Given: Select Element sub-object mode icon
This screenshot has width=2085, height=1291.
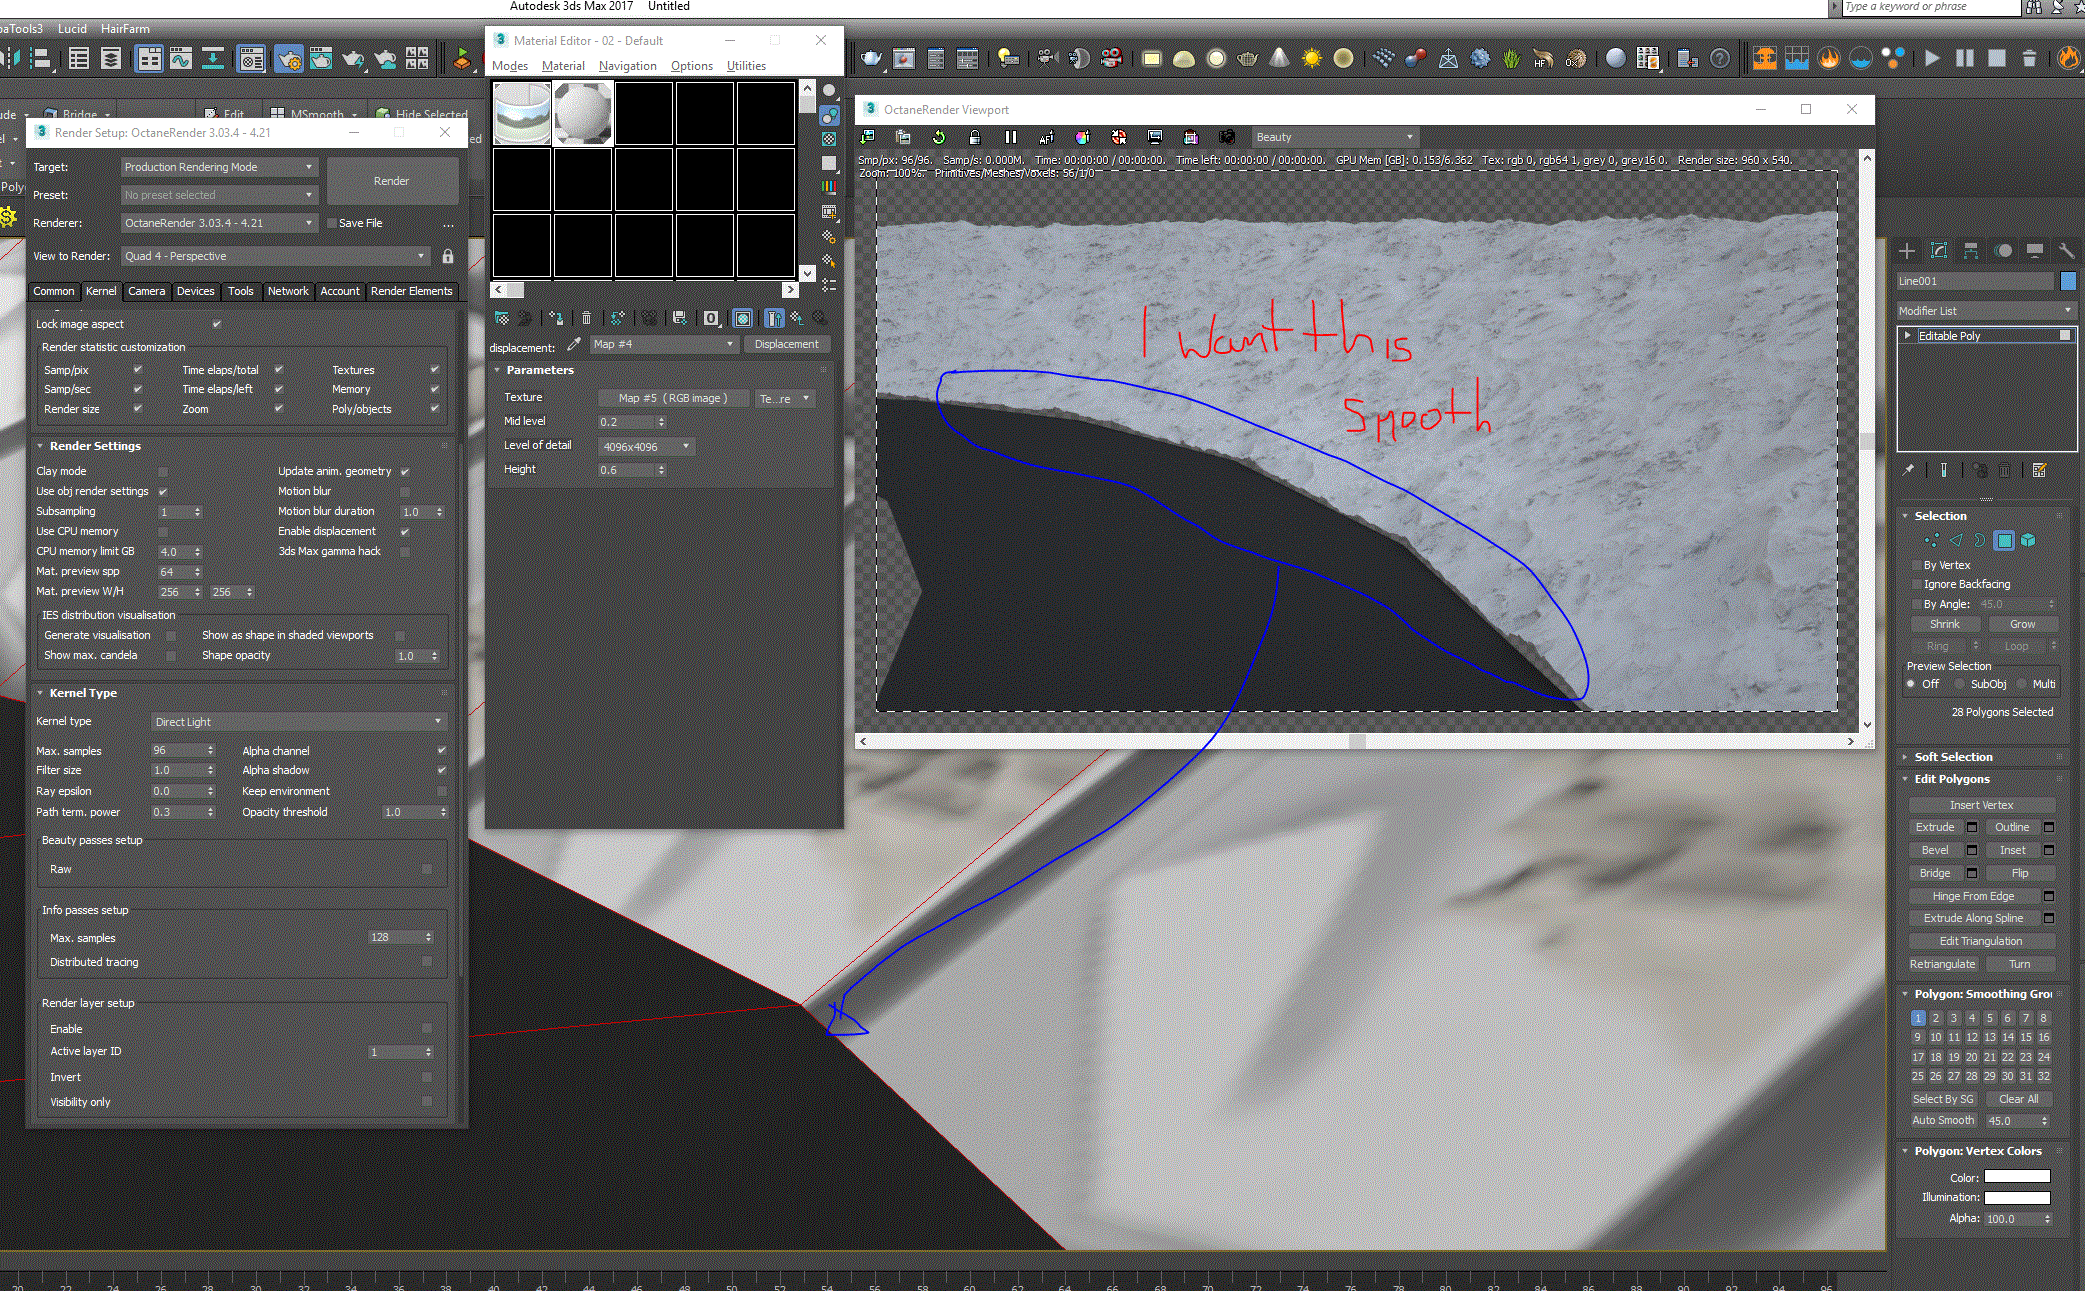Looking at the screenshot, I should pyautogui.click(x=2028, y=541).
